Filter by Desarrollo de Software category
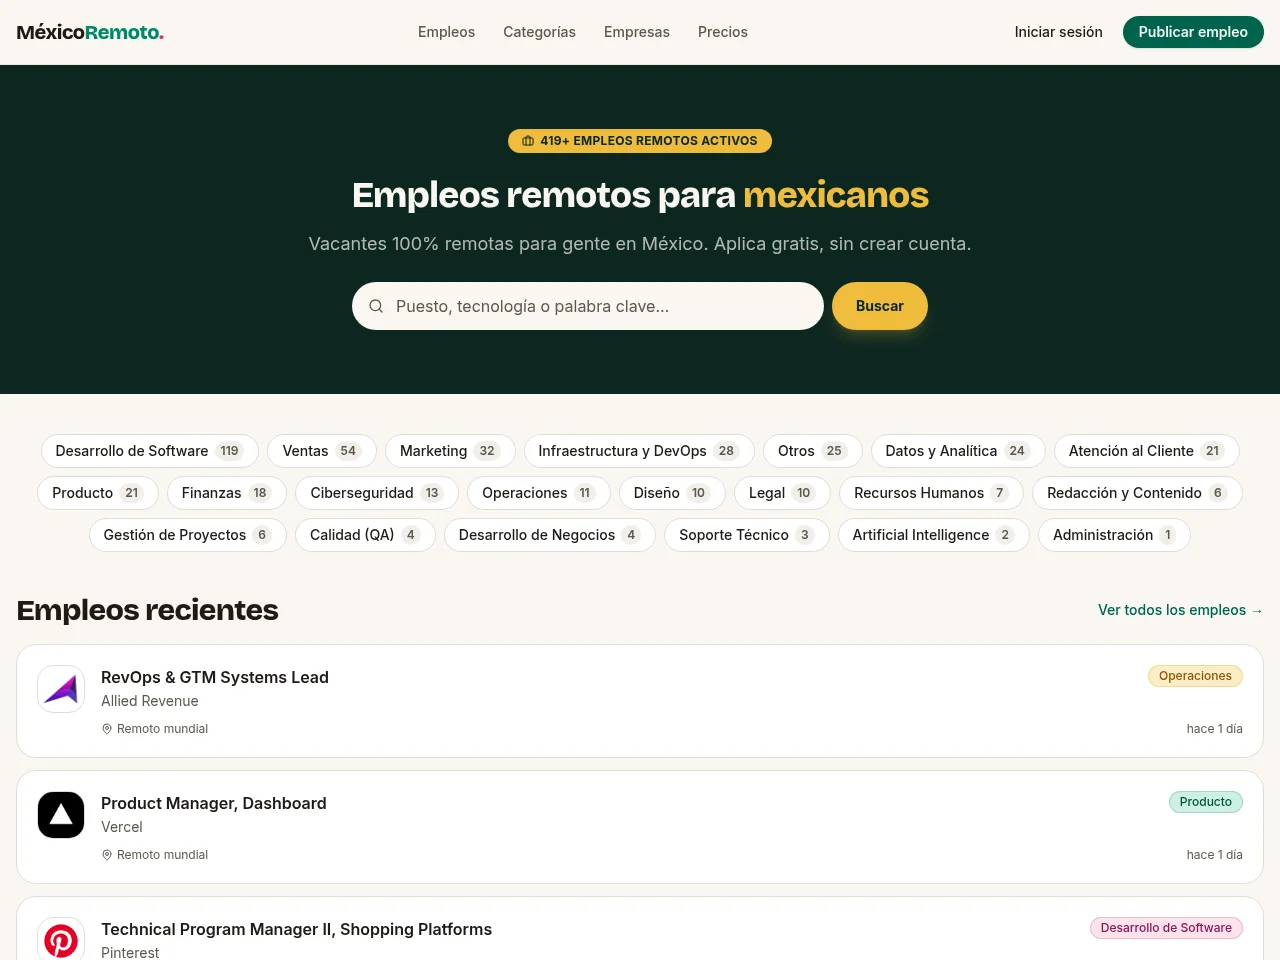1280x960 pixels. tap(149, 451)
